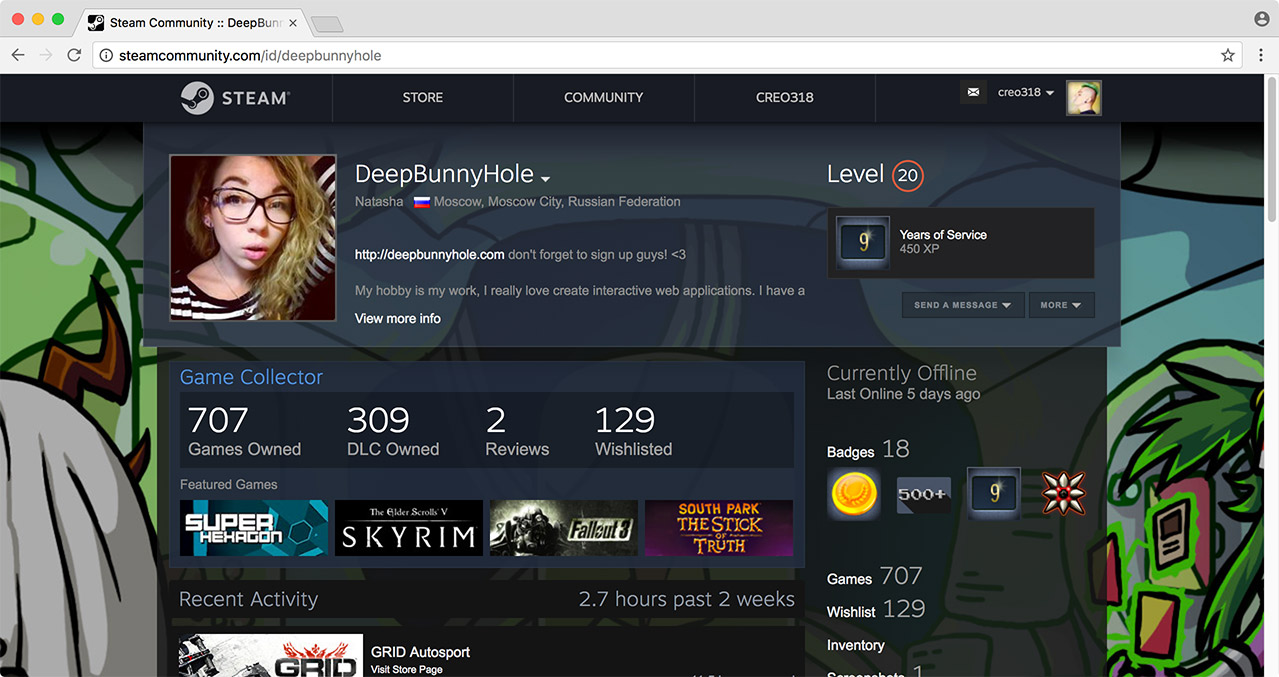Open the Wishlist 129 sidebar link

(876, 610)
